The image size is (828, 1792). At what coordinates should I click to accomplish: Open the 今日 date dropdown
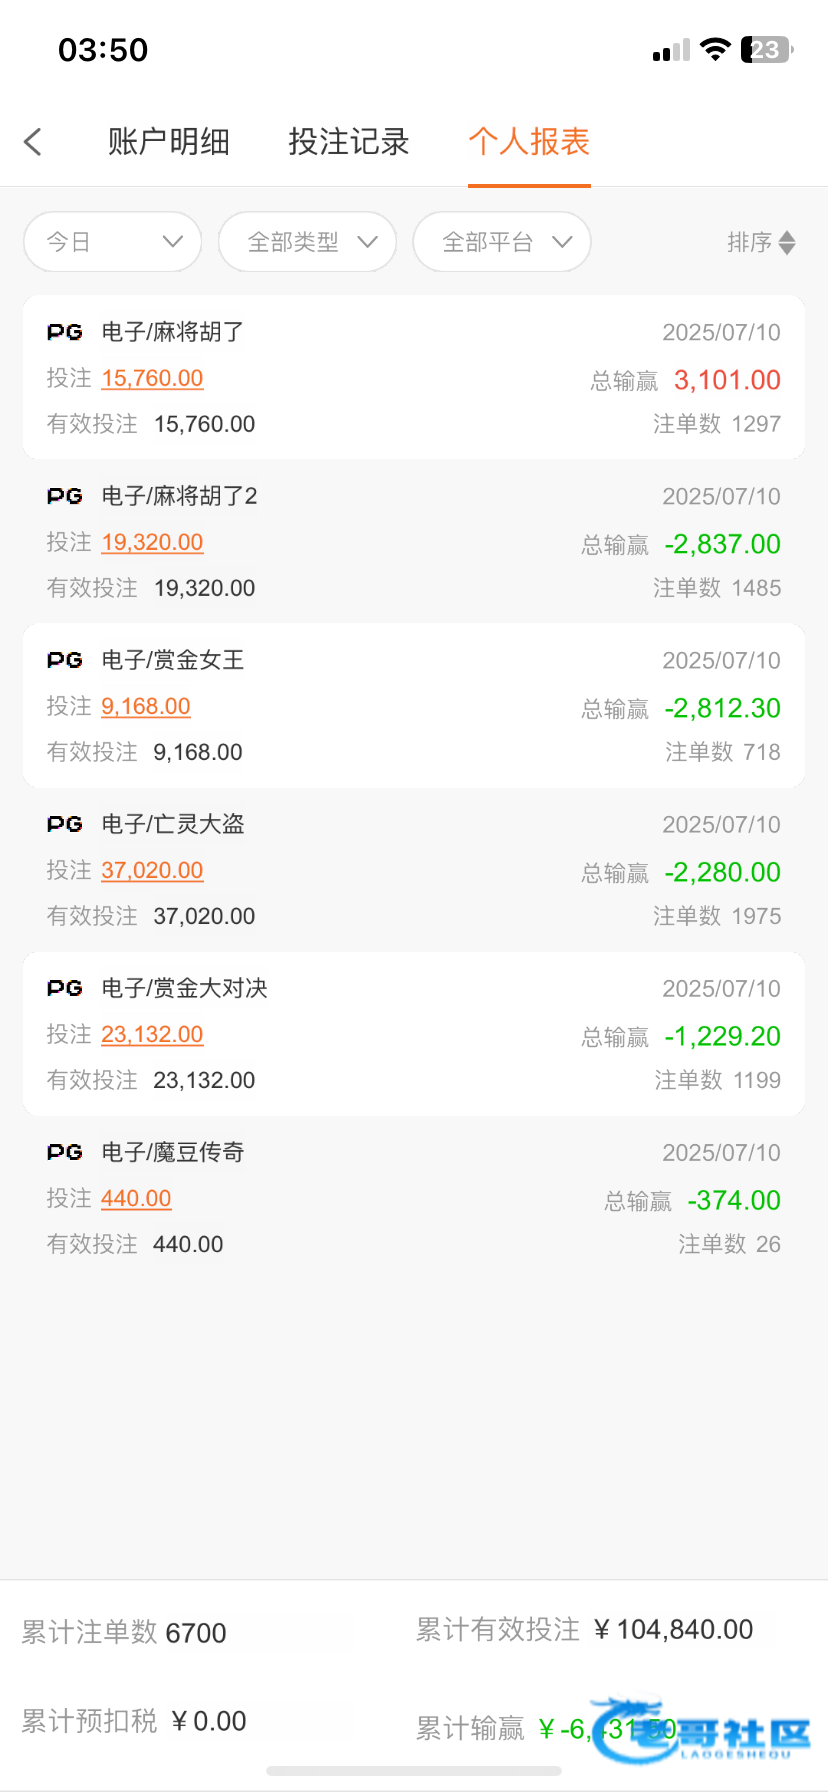tap(112, 242)
